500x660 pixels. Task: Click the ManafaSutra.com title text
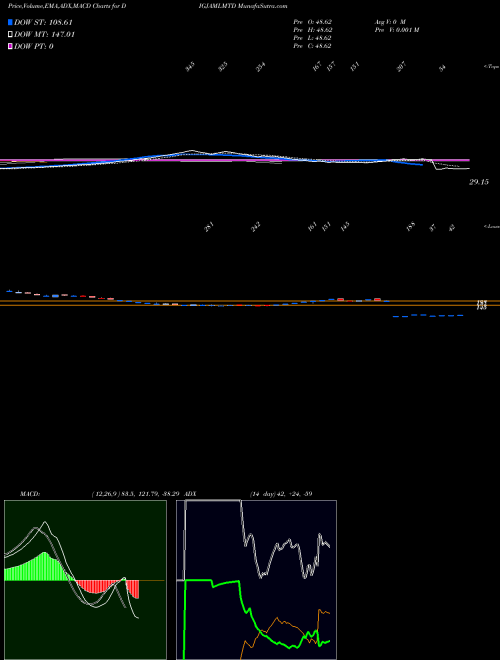[x=263, y=6]
